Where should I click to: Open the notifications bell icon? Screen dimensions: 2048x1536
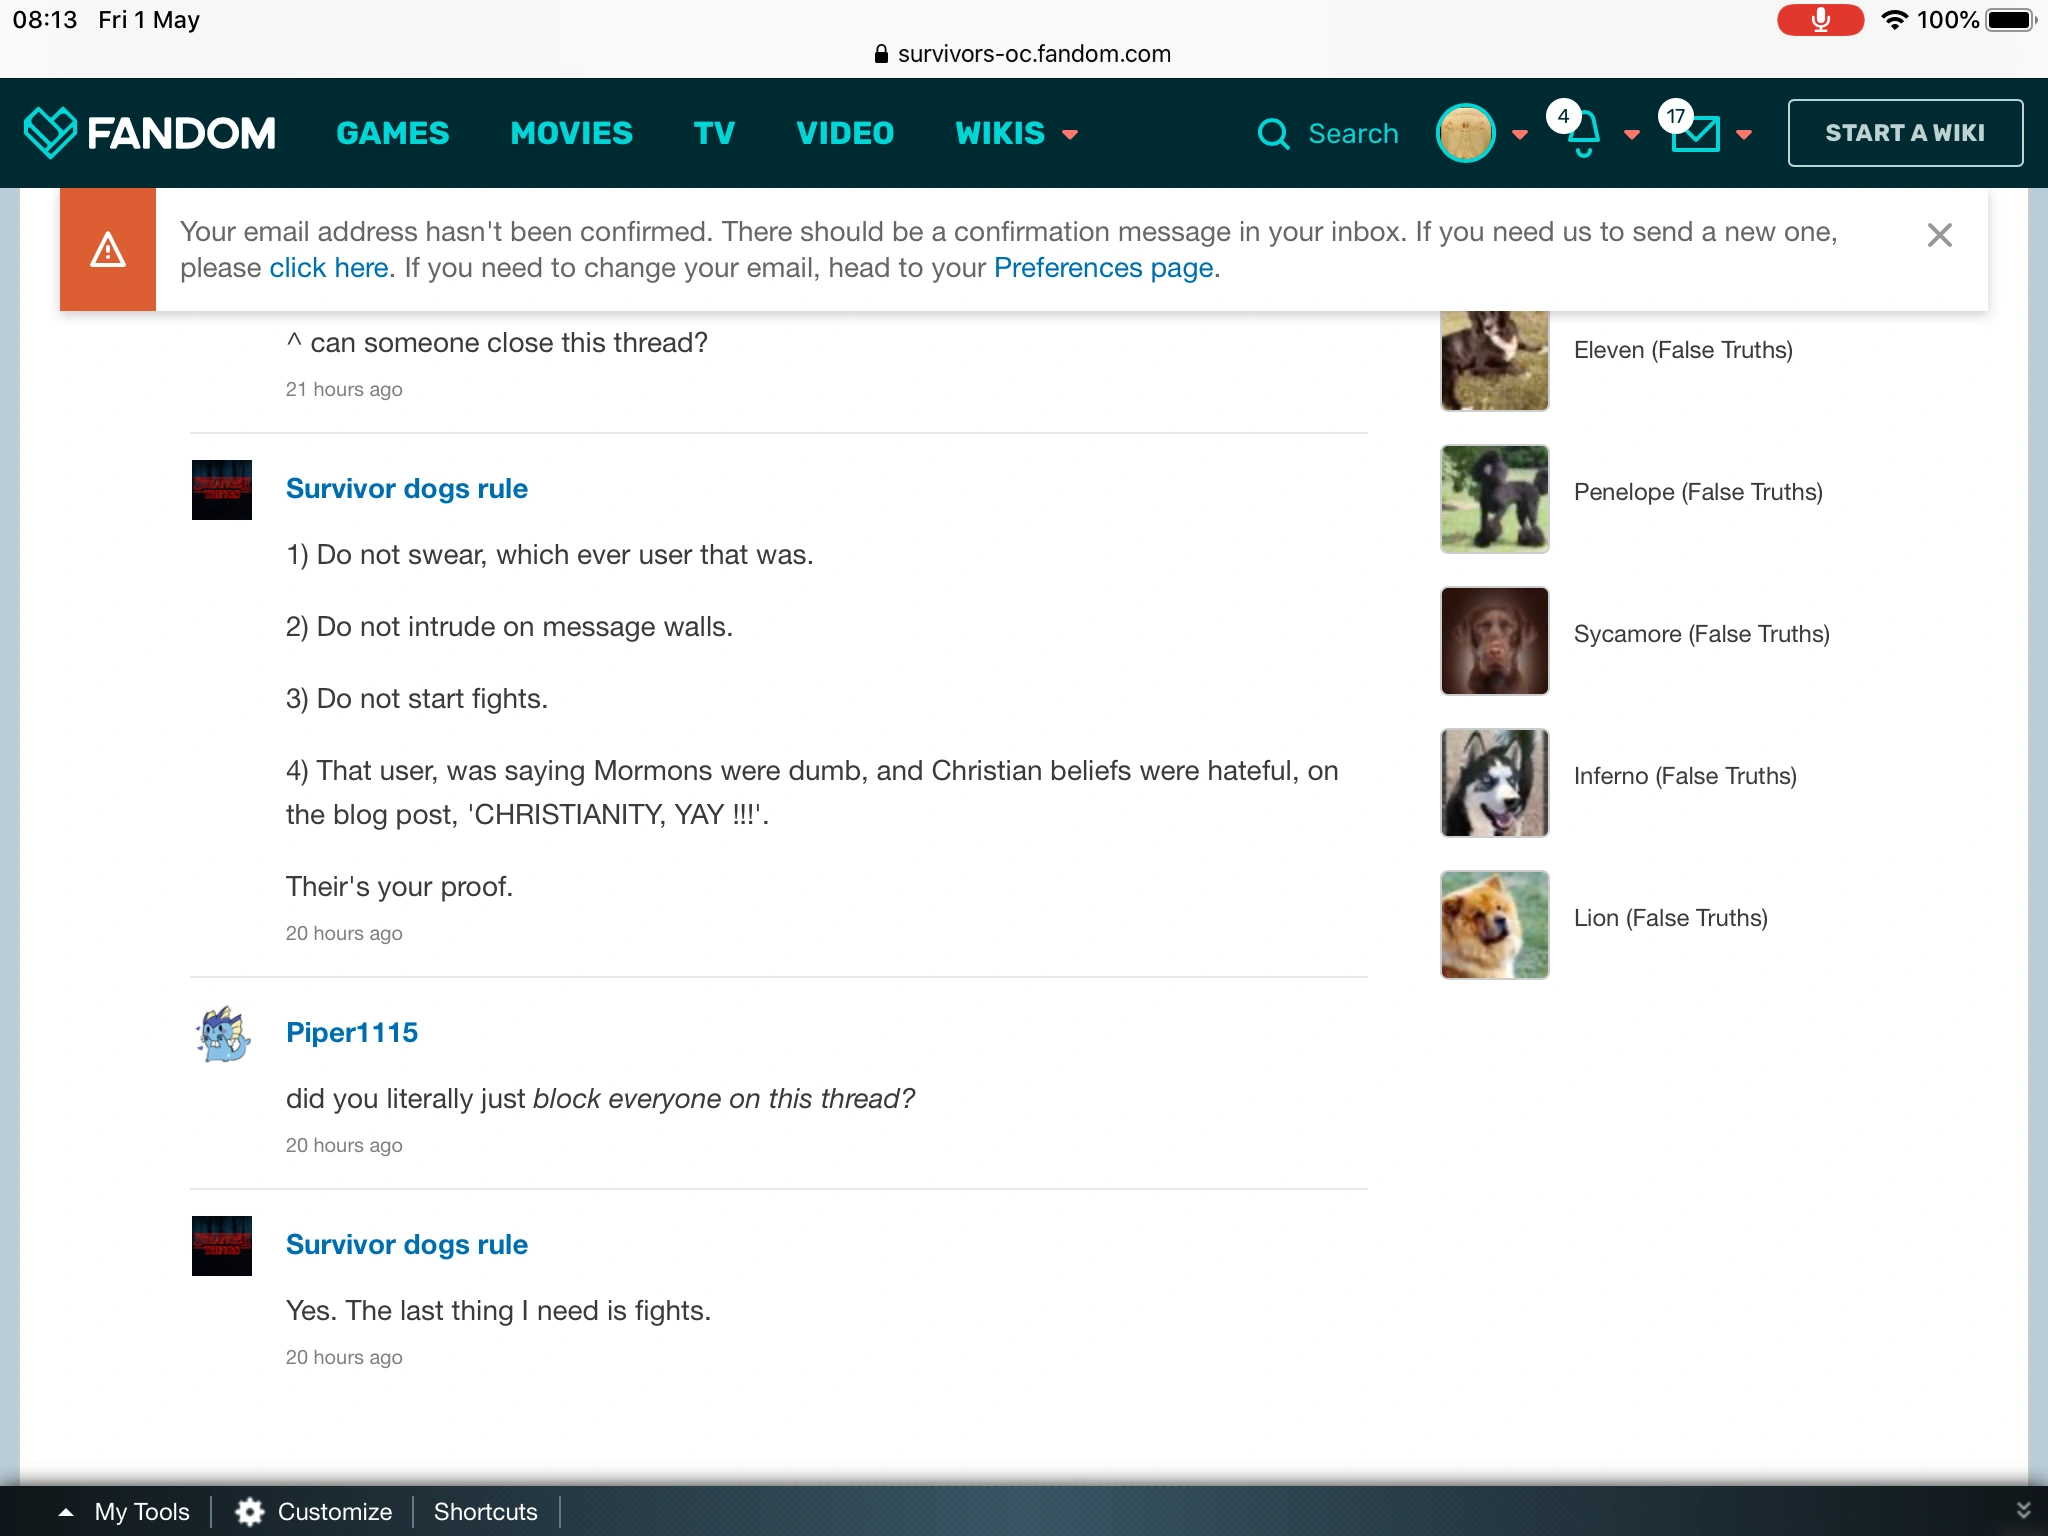click(x=1583, y=133)
